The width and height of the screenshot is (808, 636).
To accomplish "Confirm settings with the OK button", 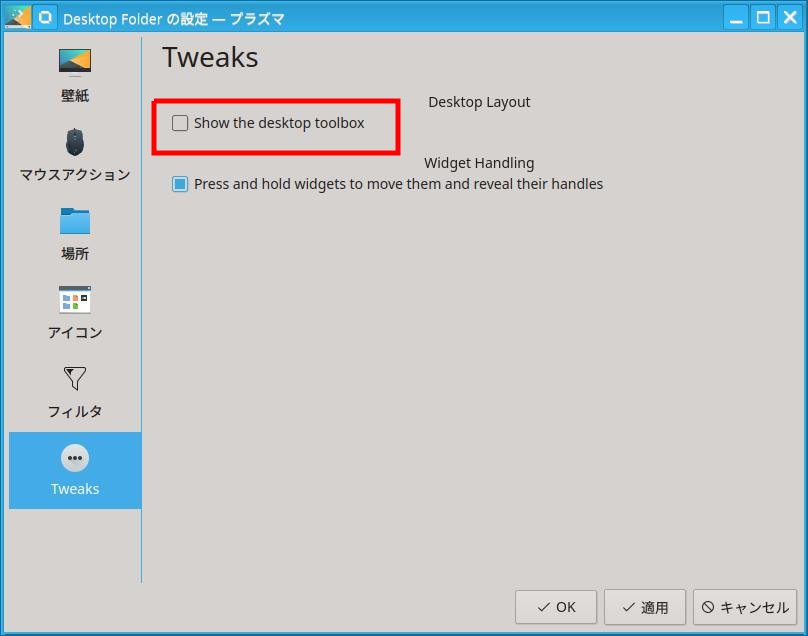I will 556,607.
